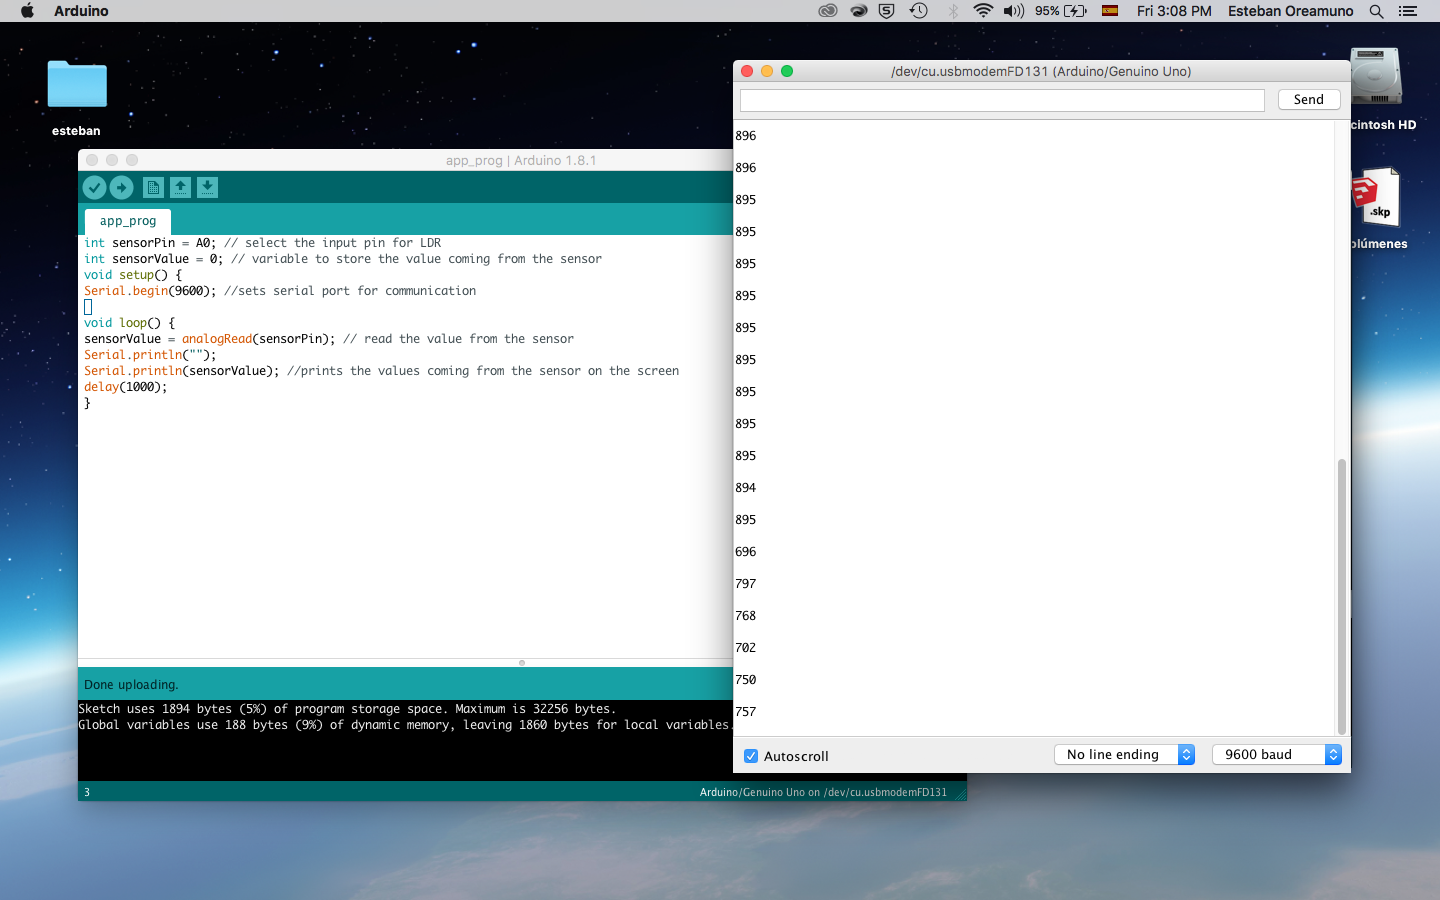This screenshot has height=900, width=1440.
Task: Open the Esteban Oreamuno user menu
Action: [x=1290, y=11]
